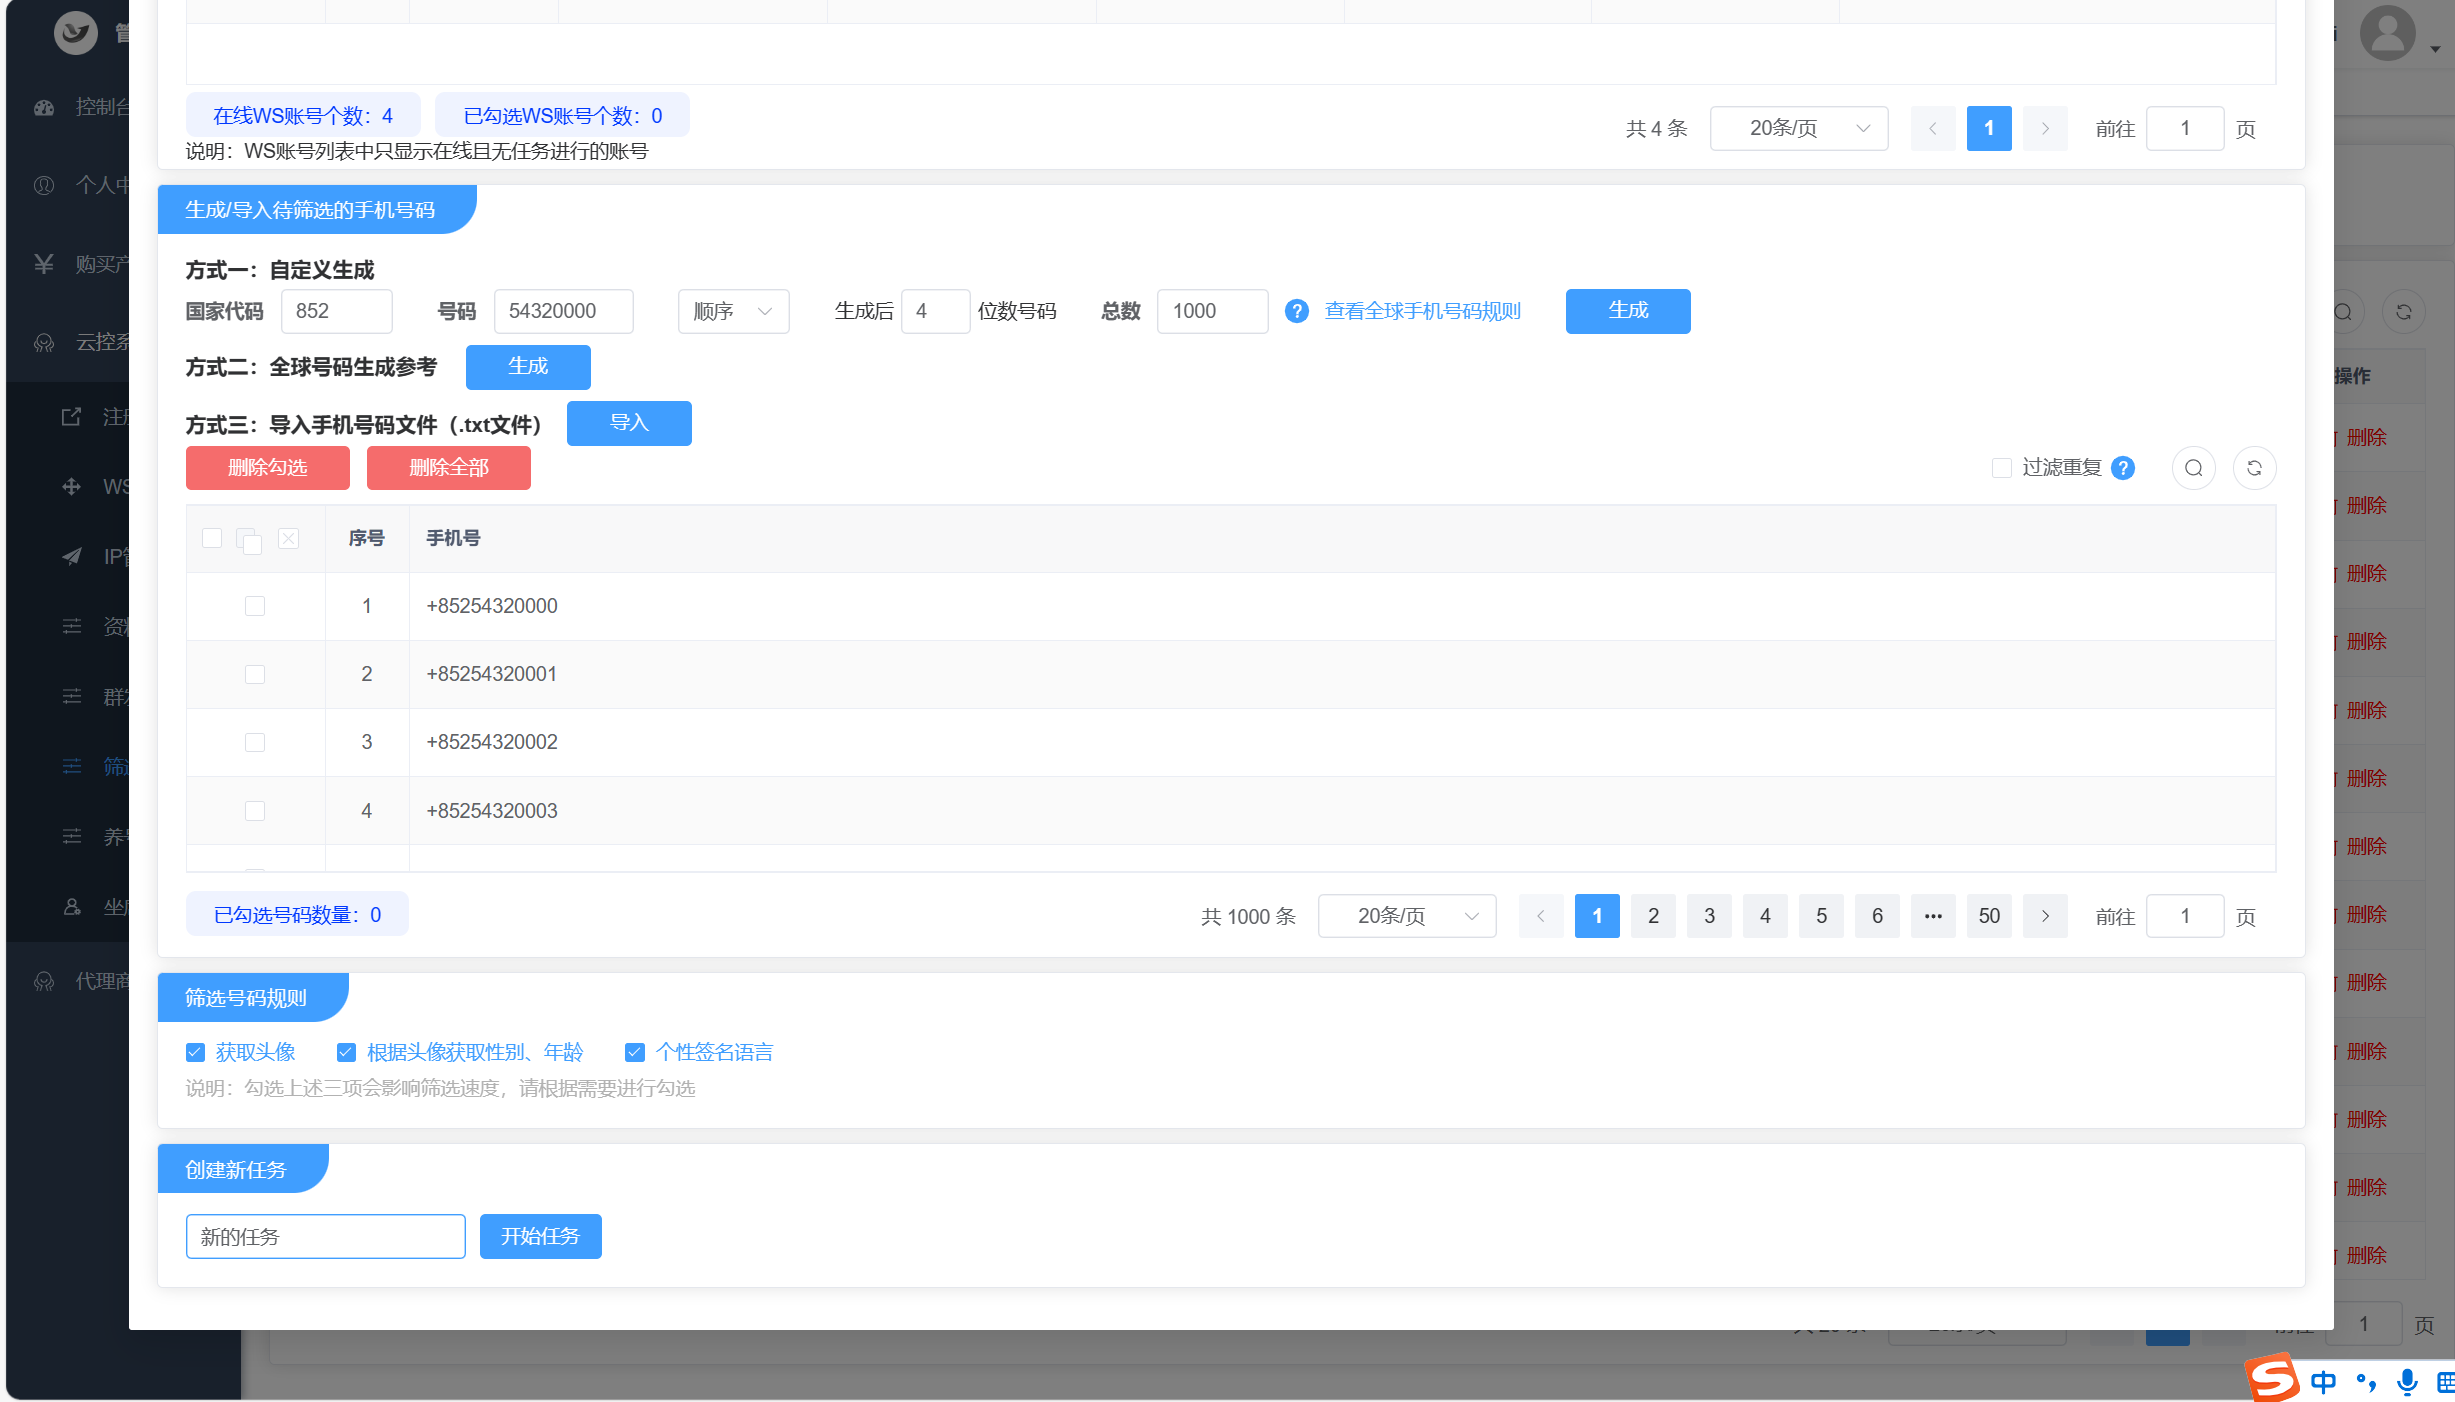Click the background page's refresh icon at the upper right
Viewport: 2455px width, 1402px height.
pyautogui.click(x=2403, y=312)
